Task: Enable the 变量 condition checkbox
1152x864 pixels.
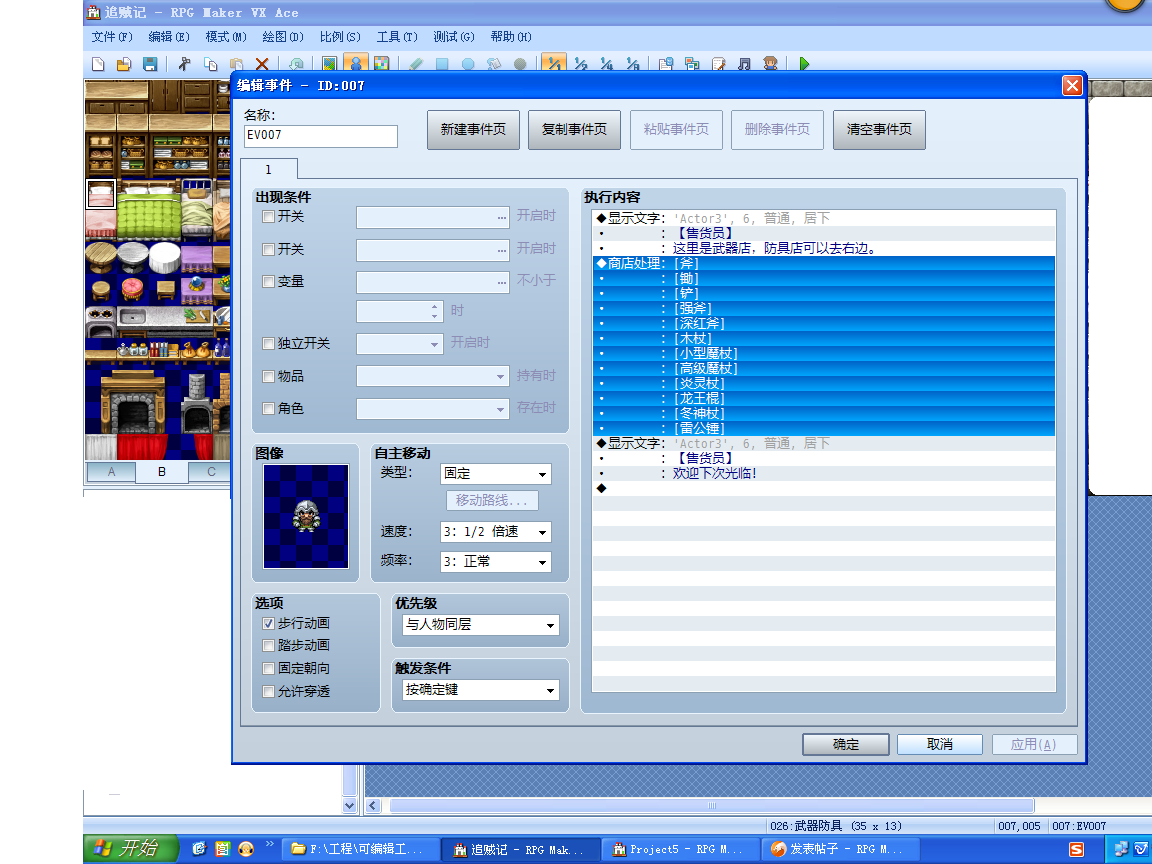Action: tap(268, 281)
